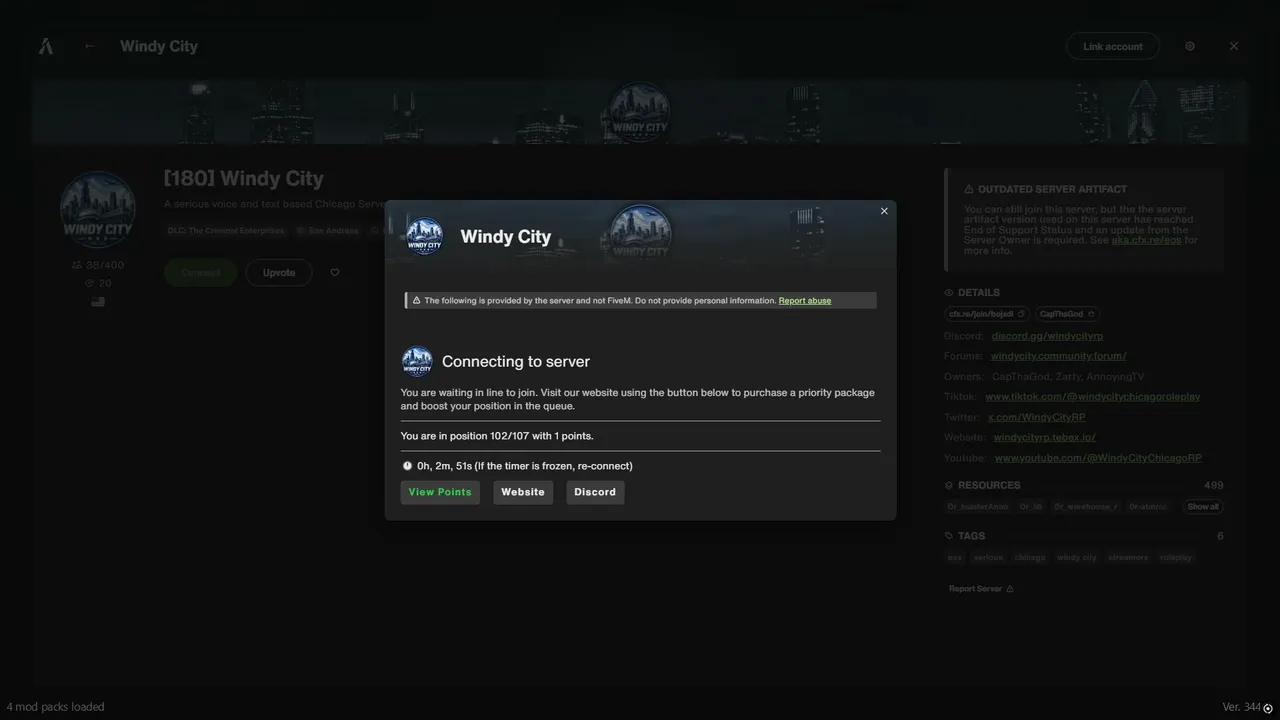Open the x.com/WindyCityRP link
This screenshot has width=1280, height=720.
[x=1036, y=417]
